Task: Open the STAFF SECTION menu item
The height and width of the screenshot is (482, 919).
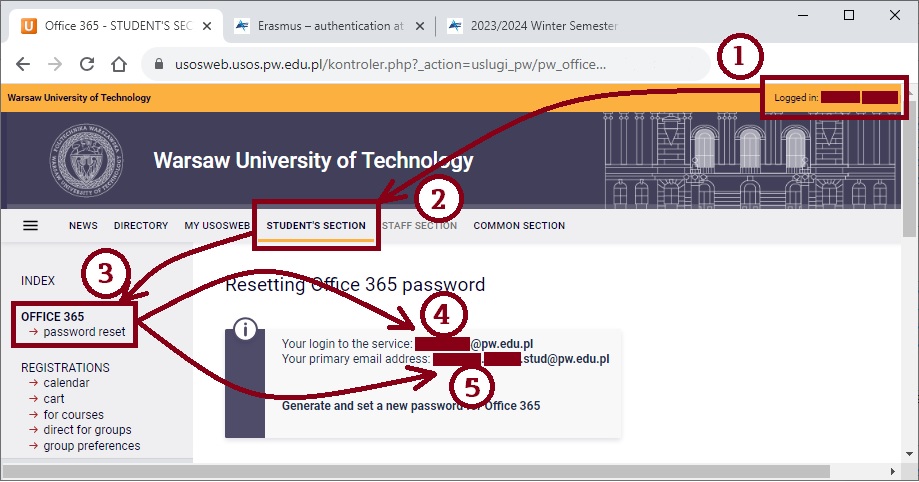Action: pyautogui.click(x=420, y=226)
